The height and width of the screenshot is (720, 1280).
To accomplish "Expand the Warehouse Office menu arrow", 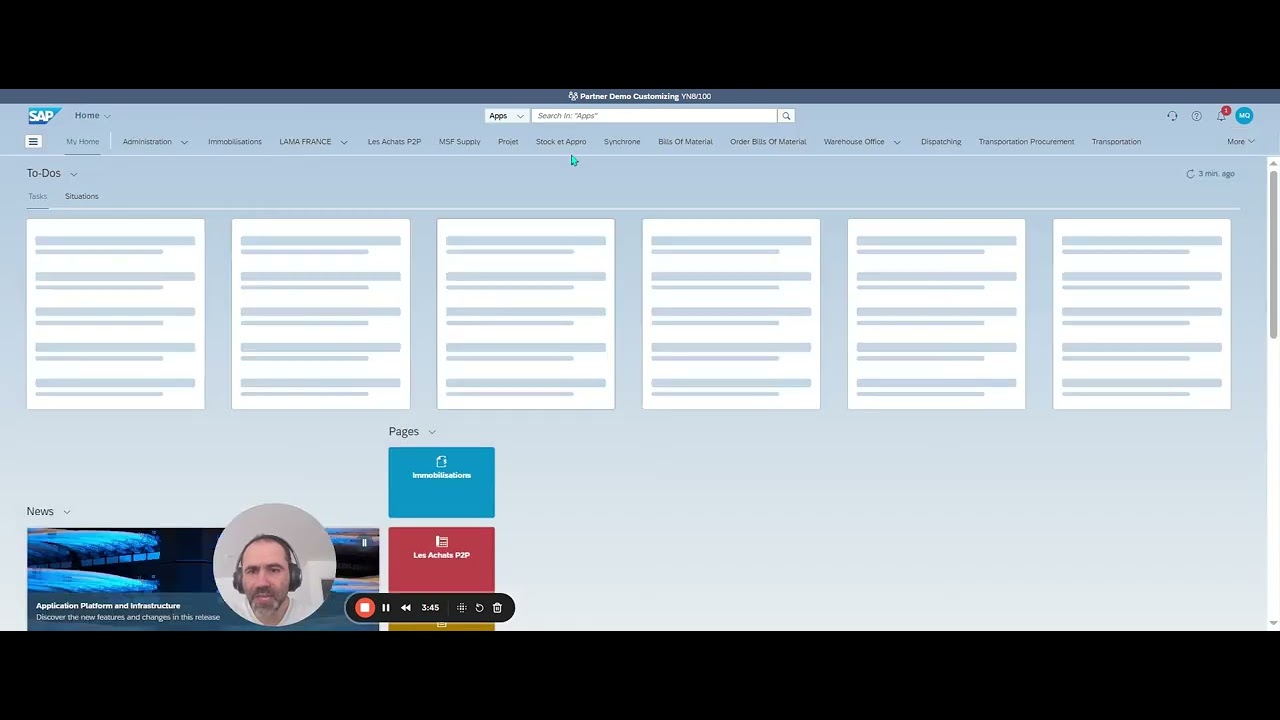I will click(897, 142).
